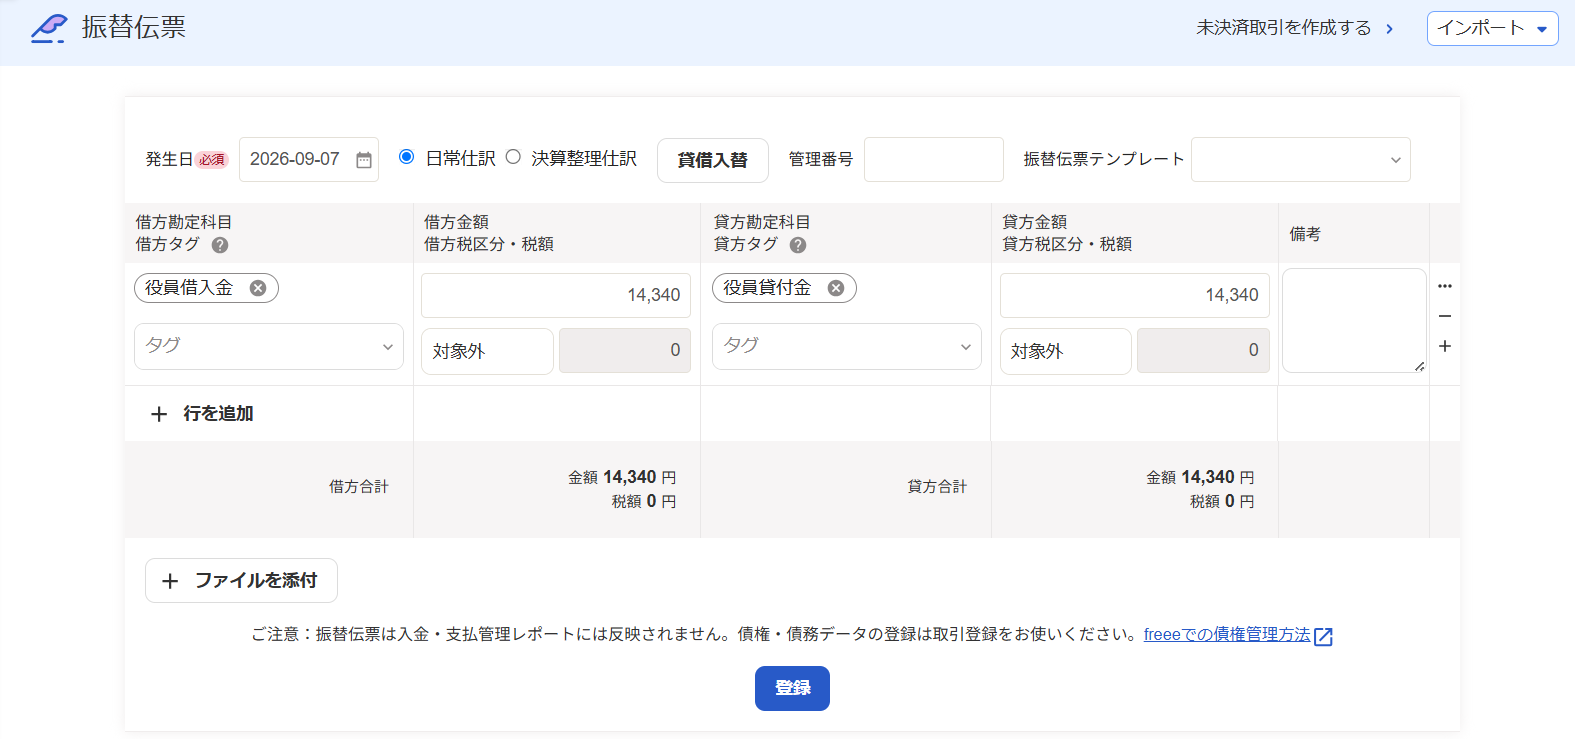Click the help icon next to 借方タグ
The height and width of the screenshot is (739, 1575).
[x=220, y=245]
